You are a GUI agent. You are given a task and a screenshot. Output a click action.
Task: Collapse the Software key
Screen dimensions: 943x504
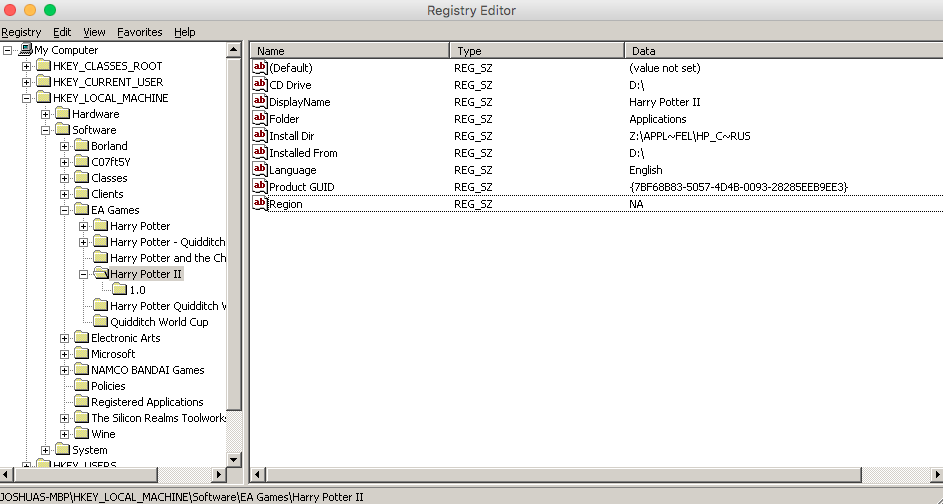pyautogui.click(x=46, y=130)
